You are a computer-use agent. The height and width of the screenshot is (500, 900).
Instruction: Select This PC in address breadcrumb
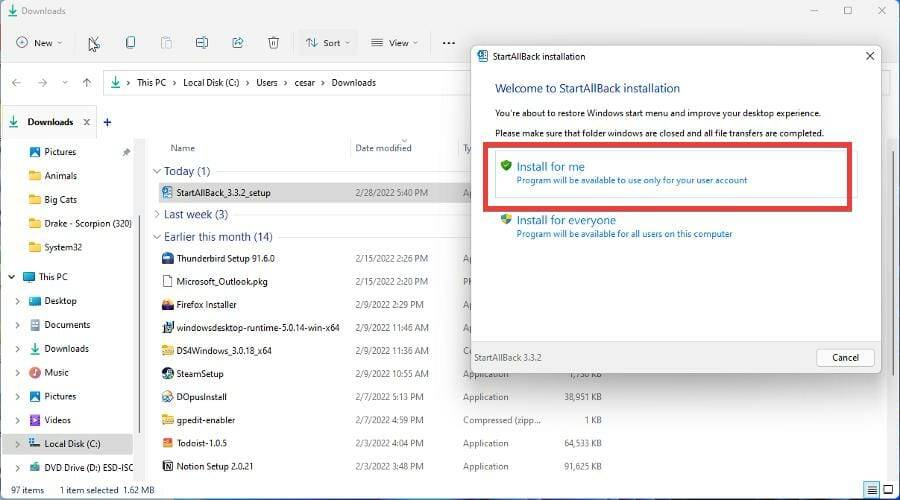point(151,83)
